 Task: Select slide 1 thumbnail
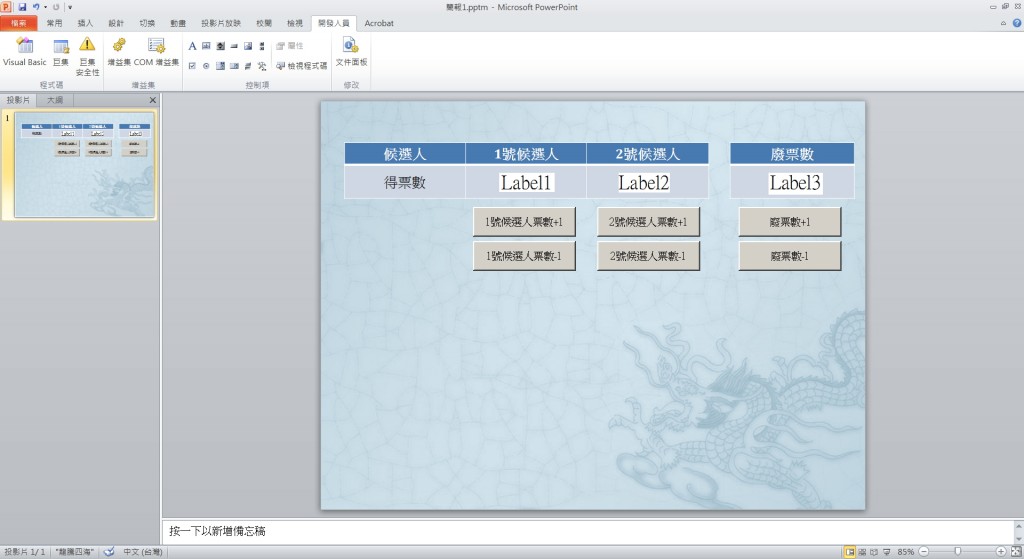(x=85, y=165)
